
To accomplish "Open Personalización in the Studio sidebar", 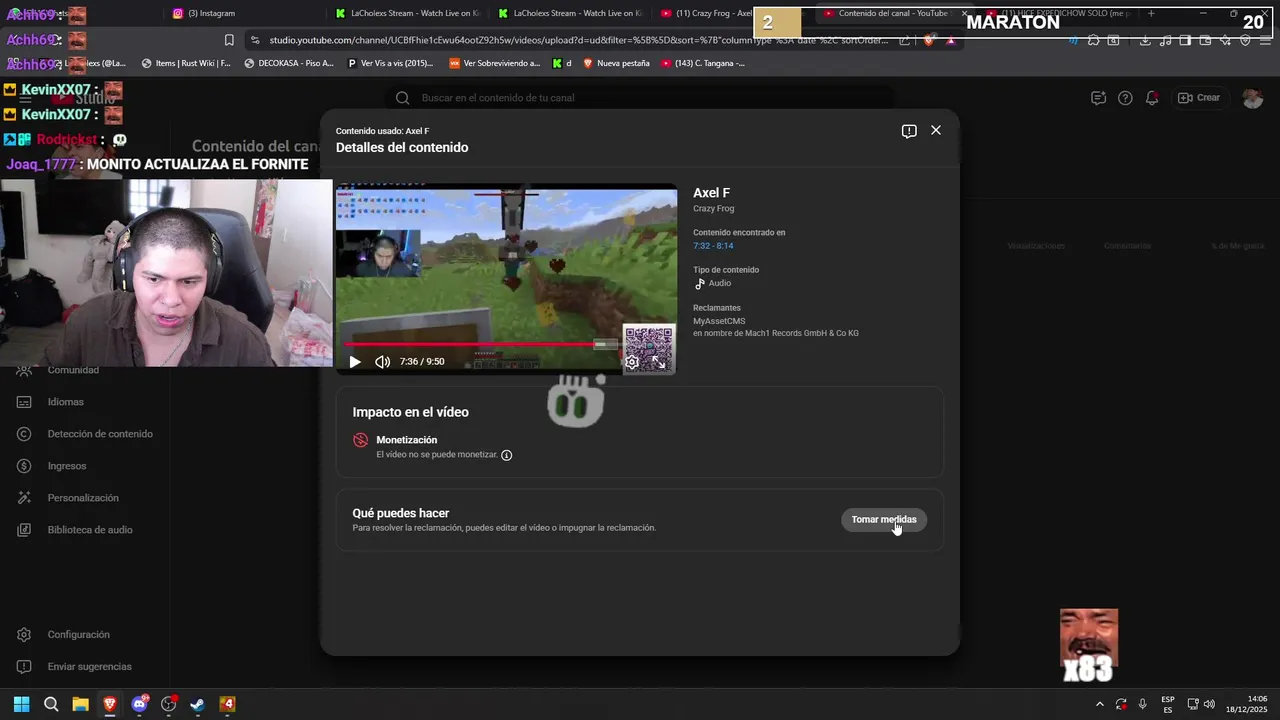I will 85,498.
